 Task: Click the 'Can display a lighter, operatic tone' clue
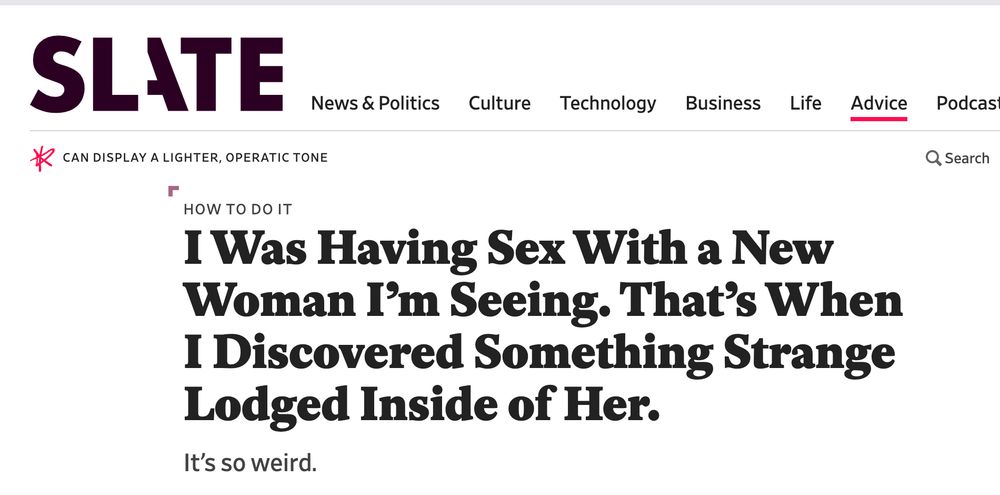(x=195, y=158)
